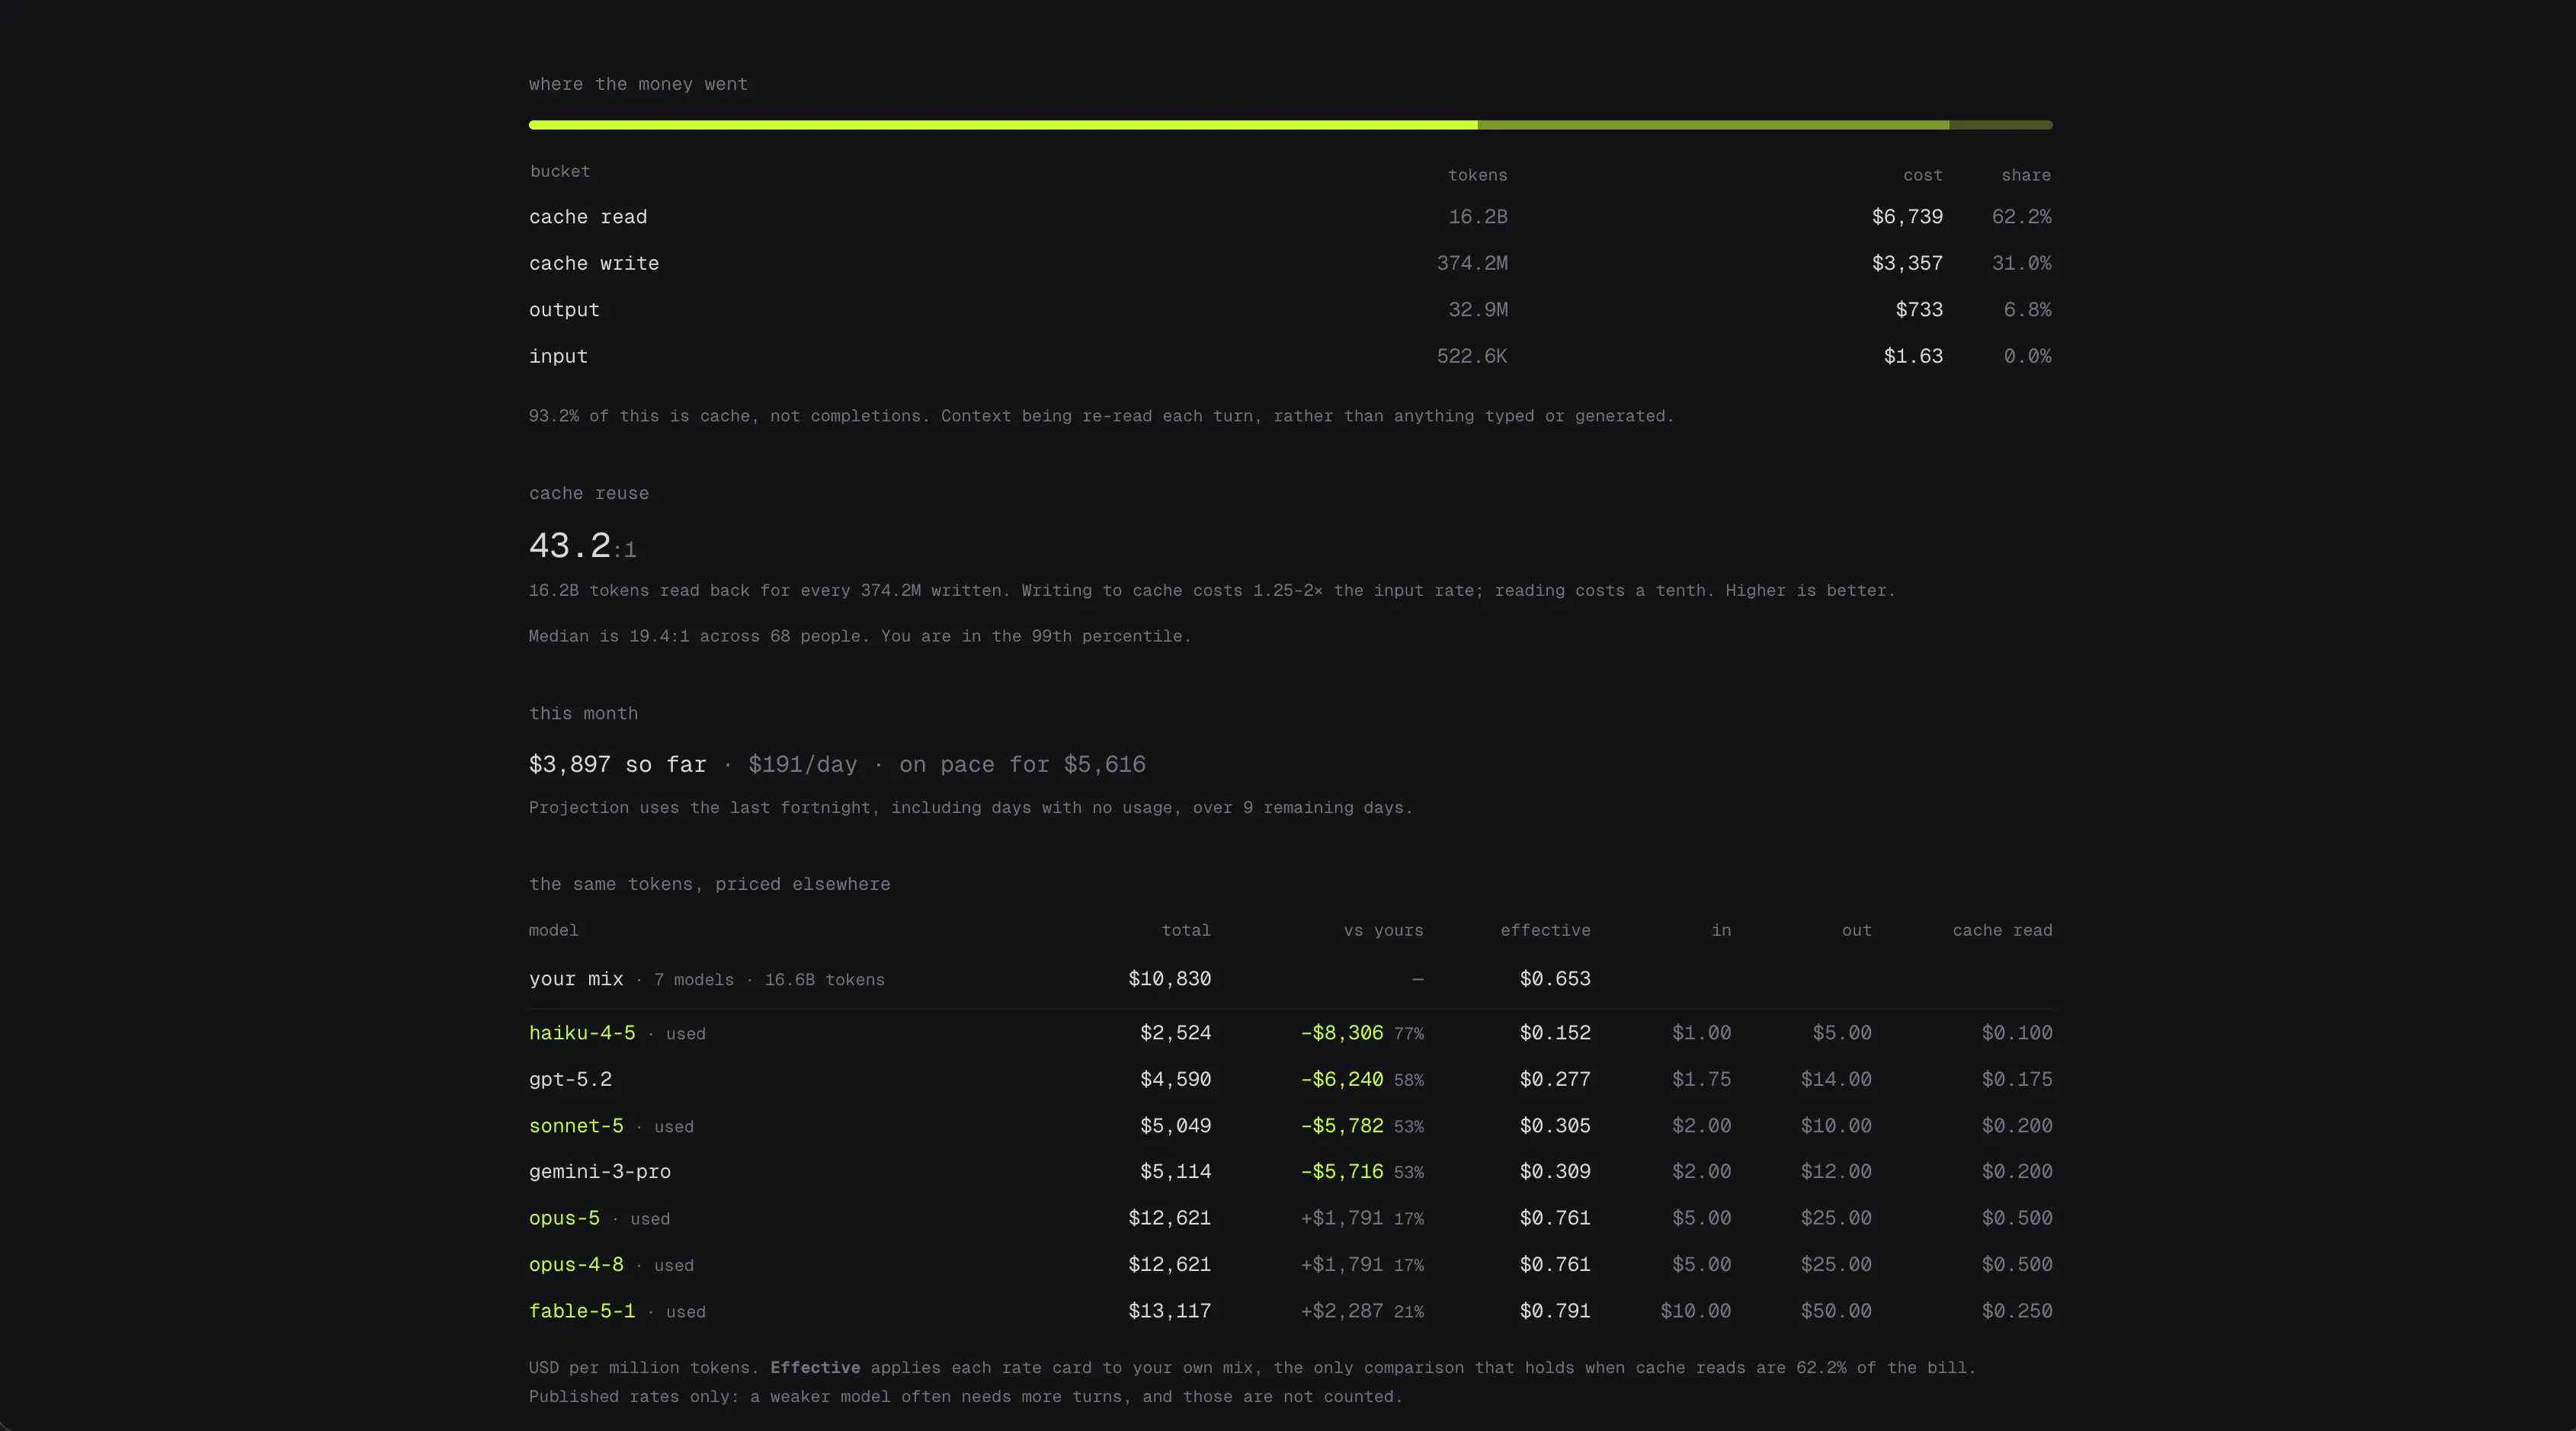The width and height of the screenshot is (2576, 1431).
Task: Click the 'your mix' row label
Action: pyautogui.click(x=576, y=979)
